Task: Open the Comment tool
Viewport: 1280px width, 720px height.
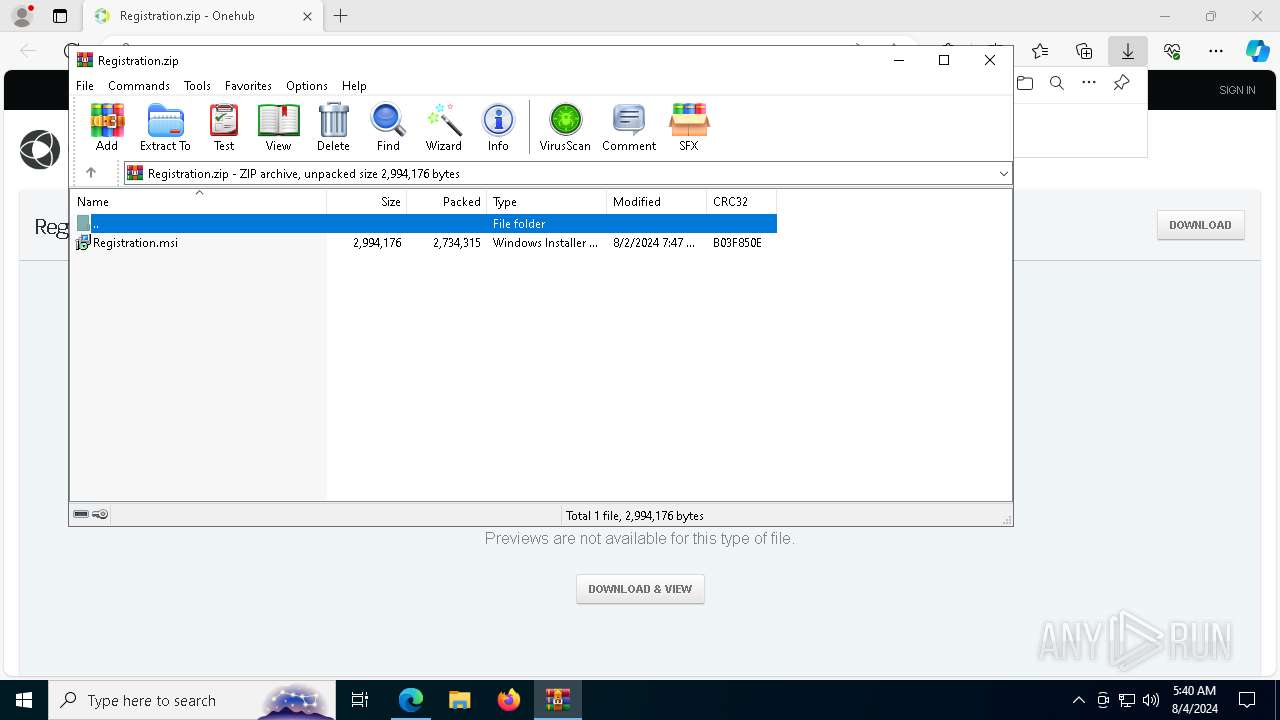Action: click(629, 127)
